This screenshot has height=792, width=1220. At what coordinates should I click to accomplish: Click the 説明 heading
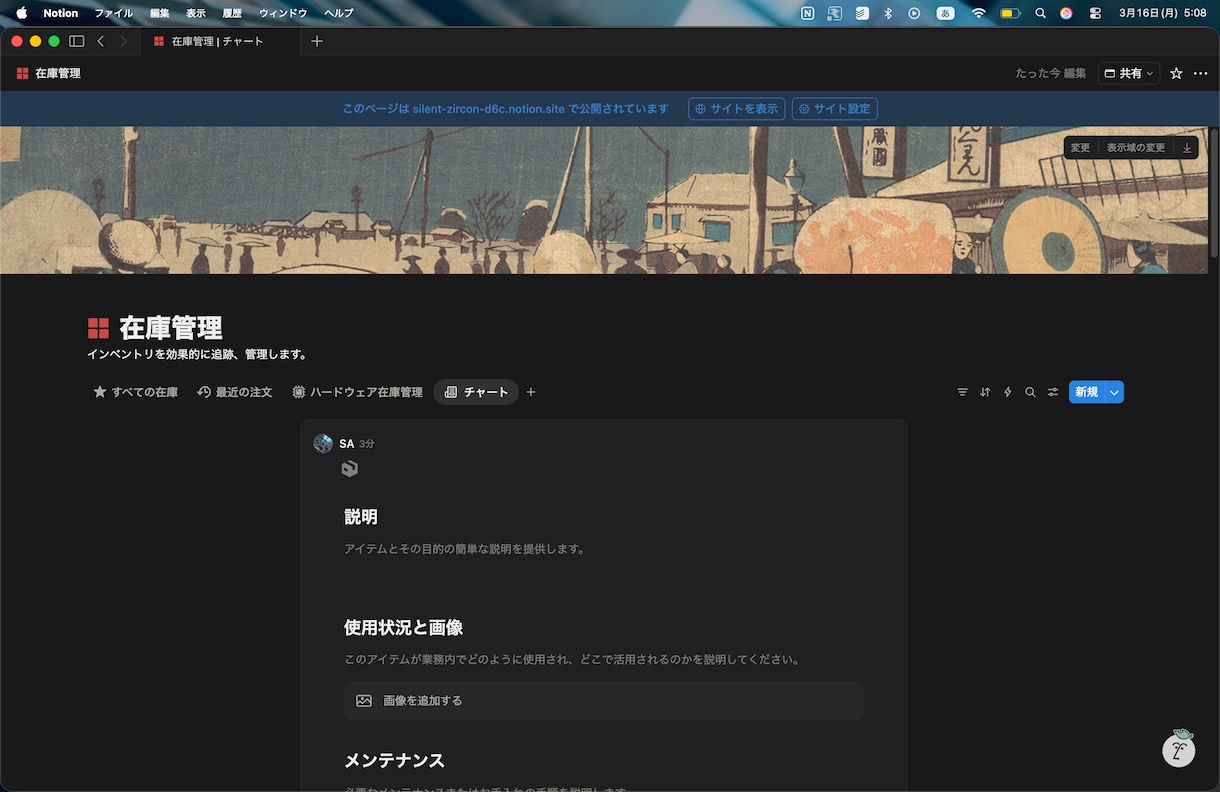click(361, 517)
